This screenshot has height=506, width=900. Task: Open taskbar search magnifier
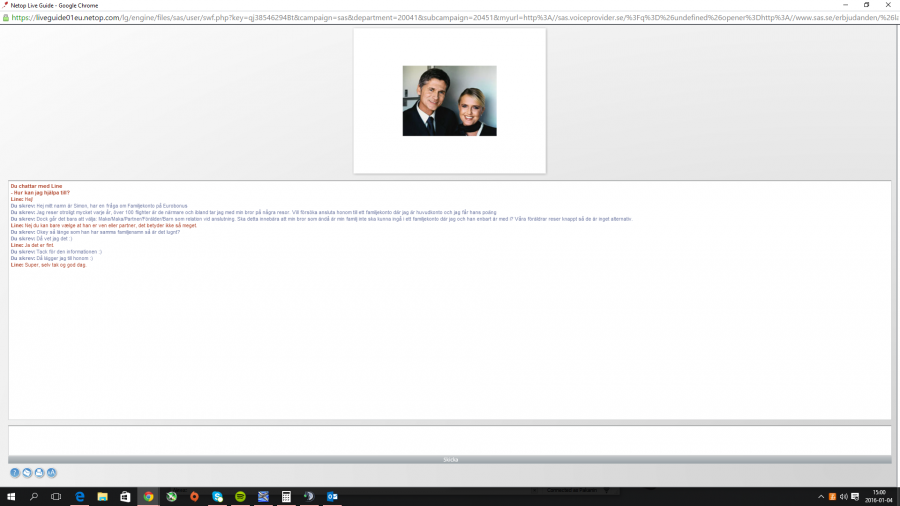click(x=34, y=496)
